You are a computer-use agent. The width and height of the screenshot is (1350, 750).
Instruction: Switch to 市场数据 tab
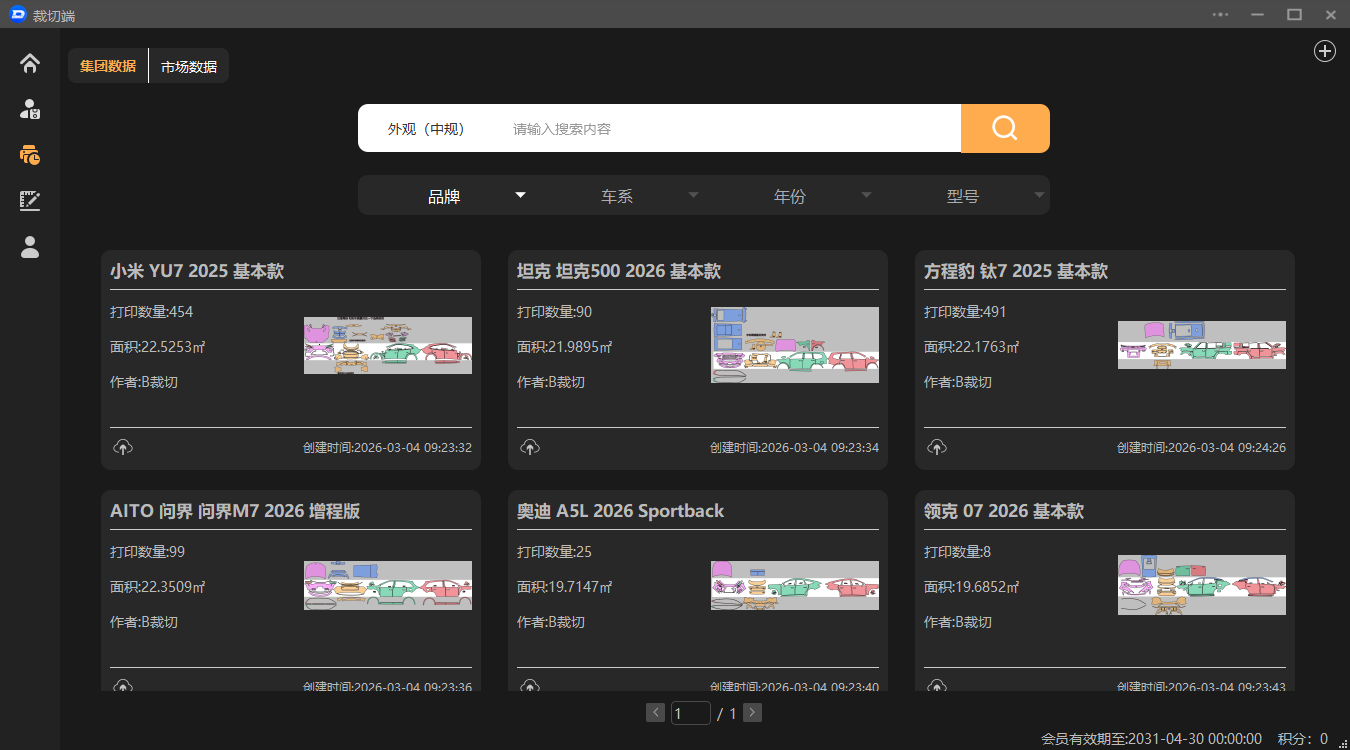point(189,66)
